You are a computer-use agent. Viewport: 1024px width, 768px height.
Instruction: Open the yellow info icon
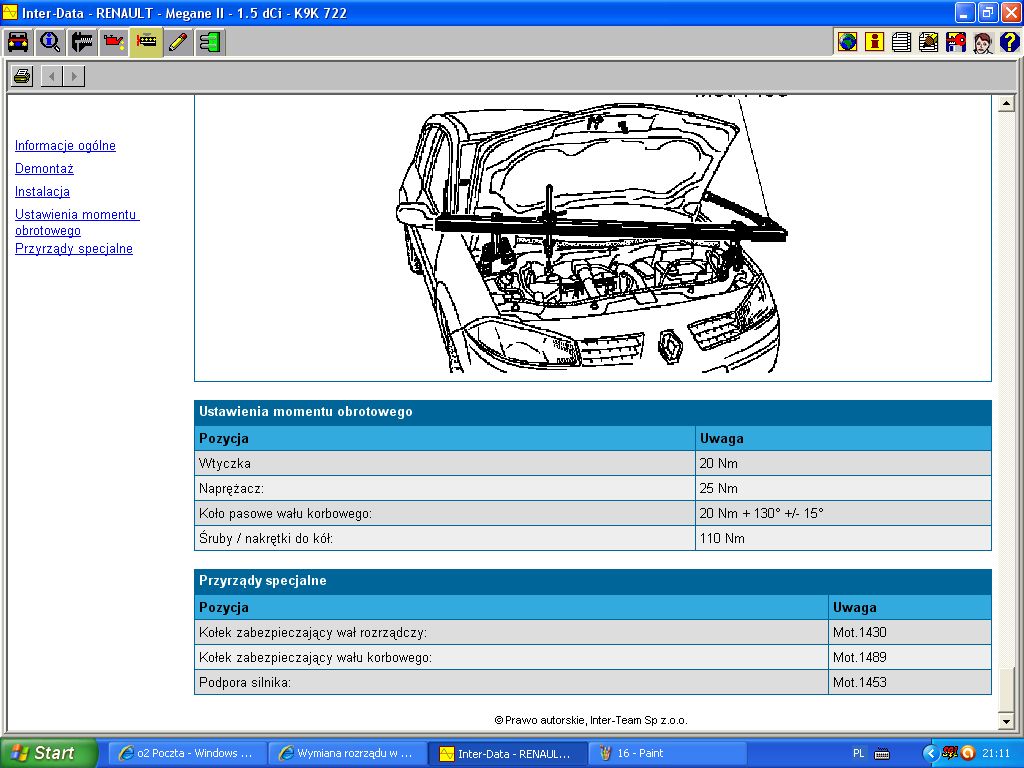[874, 42]
